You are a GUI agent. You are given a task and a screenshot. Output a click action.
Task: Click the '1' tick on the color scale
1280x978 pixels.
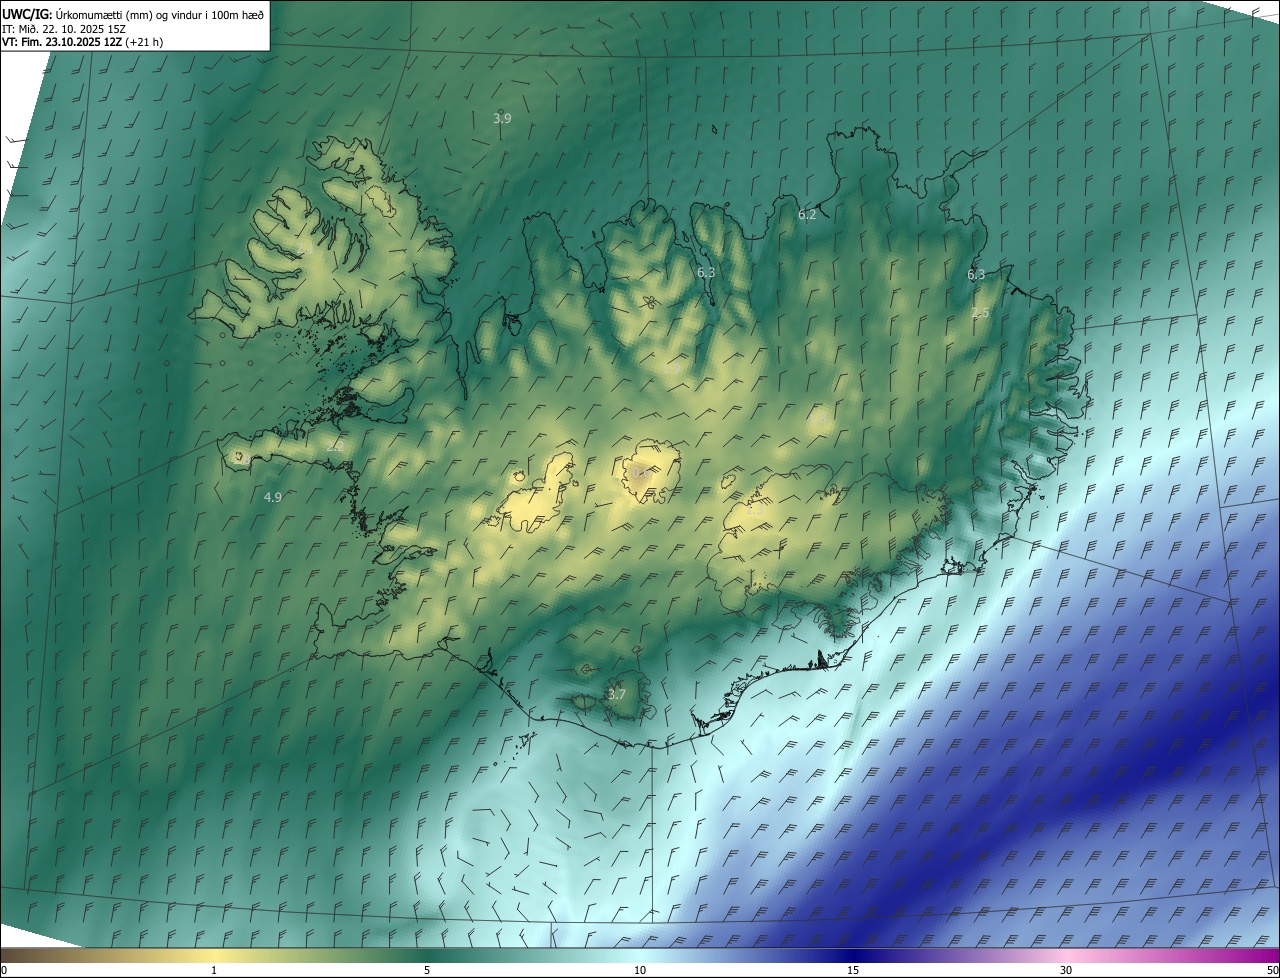[x=214, y=971]
